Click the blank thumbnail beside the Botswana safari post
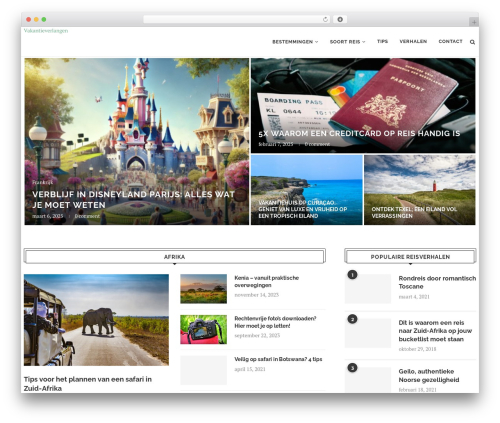The width and height of the screenshot is (500, 423). point(203,370)
